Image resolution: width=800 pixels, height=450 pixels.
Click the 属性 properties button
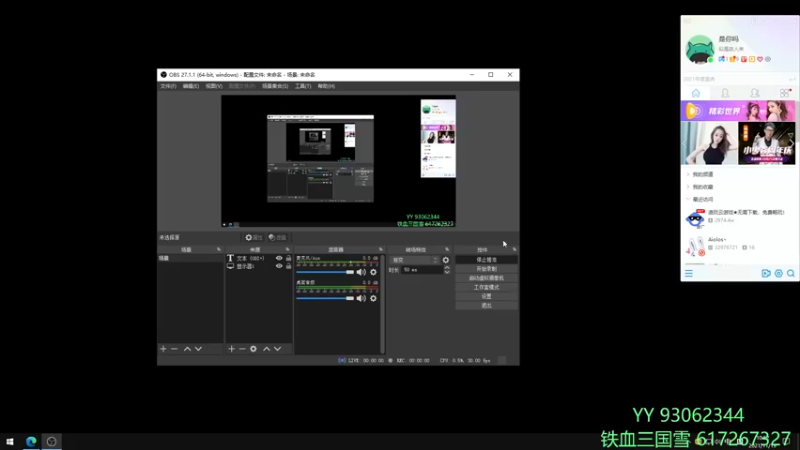click(x=254, y=237)
